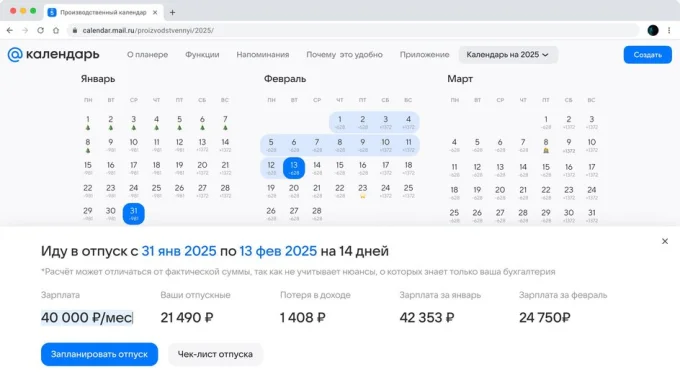Viewport: 680px width, 382px height.
Task: Click Ваши отпускные amount 21 490 ₽
Action: pyautogui.click(x=187, y=318)
